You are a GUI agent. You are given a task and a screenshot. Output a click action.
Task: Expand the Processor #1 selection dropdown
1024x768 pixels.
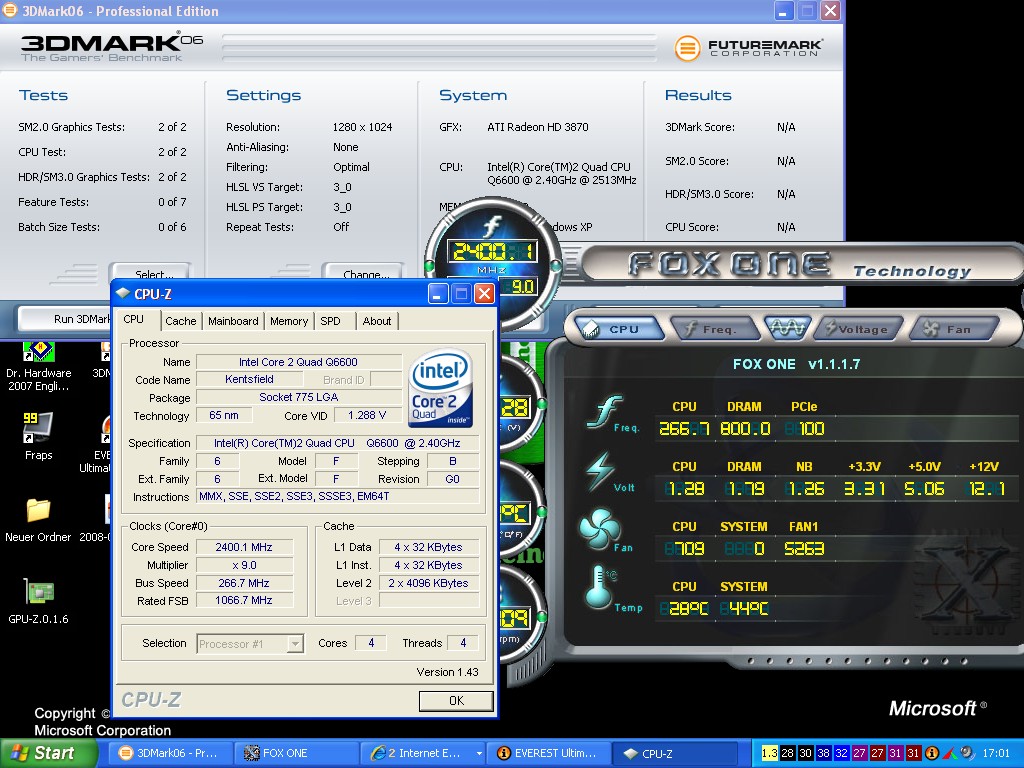click(295, 644)
